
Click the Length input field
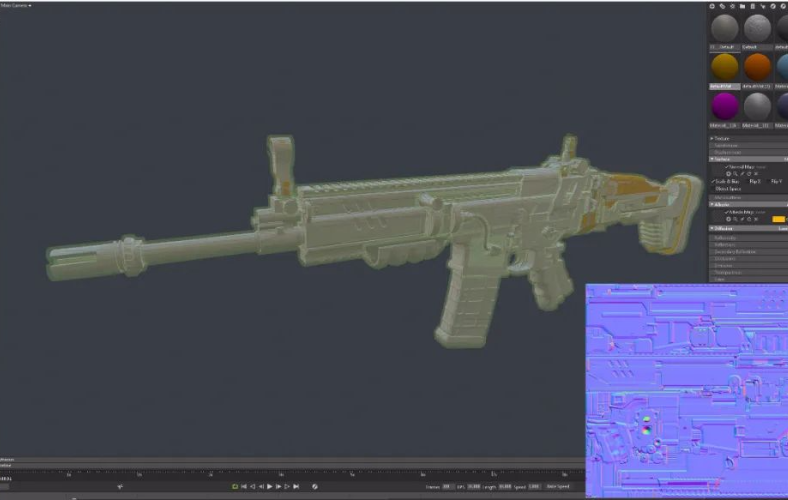pos(505,486)
